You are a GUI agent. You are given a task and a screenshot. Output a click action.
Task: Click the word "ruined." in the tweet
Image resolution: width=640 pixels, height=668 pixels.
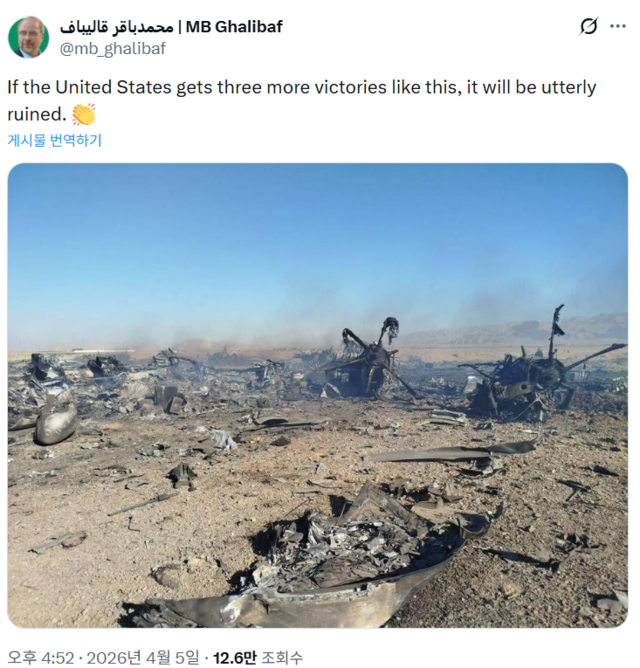pyautogui.click(x=37, y=114)
